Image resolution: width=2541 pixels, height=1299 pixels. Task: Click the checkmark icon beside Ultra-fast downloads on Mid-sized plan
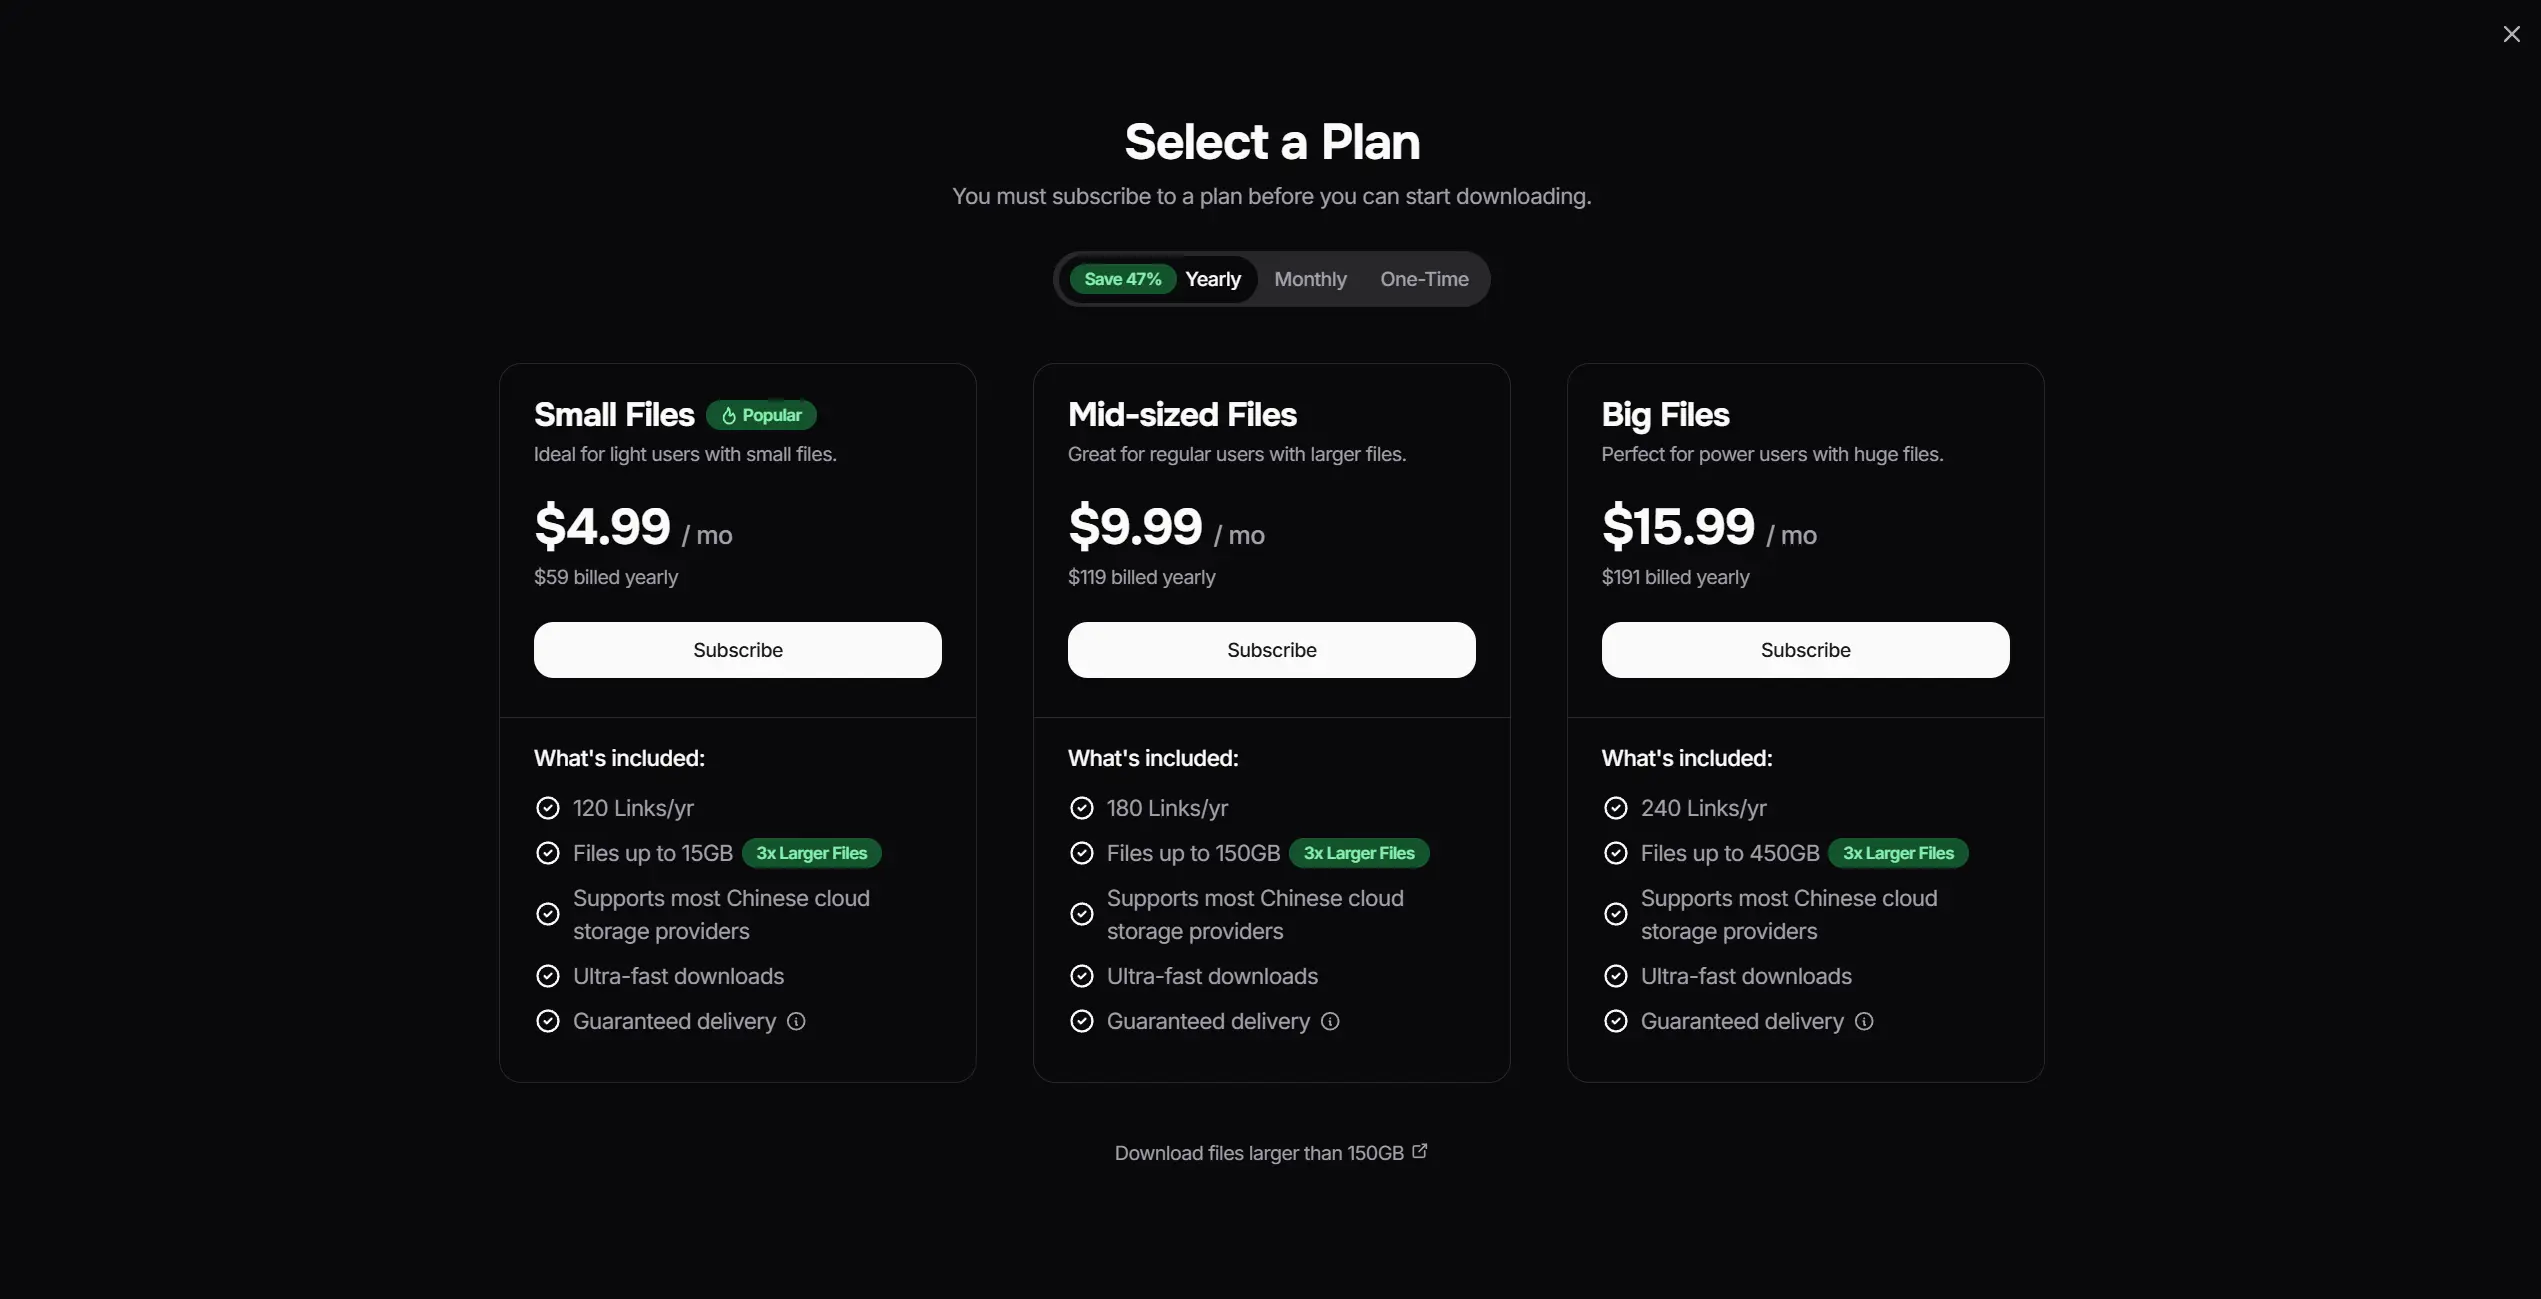pyautogui.click(x=1081, y=976)
